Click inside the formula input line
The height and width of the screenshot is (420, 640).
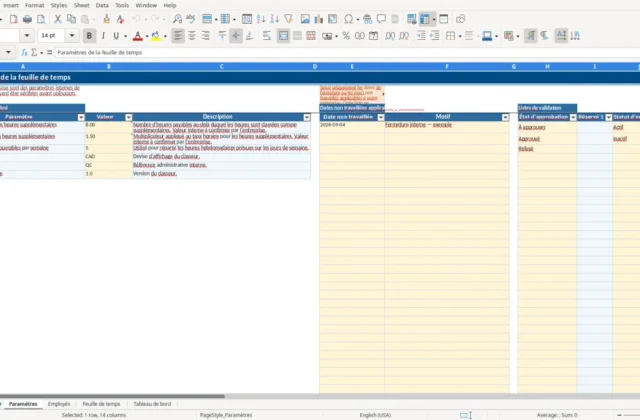click(347, 52)
